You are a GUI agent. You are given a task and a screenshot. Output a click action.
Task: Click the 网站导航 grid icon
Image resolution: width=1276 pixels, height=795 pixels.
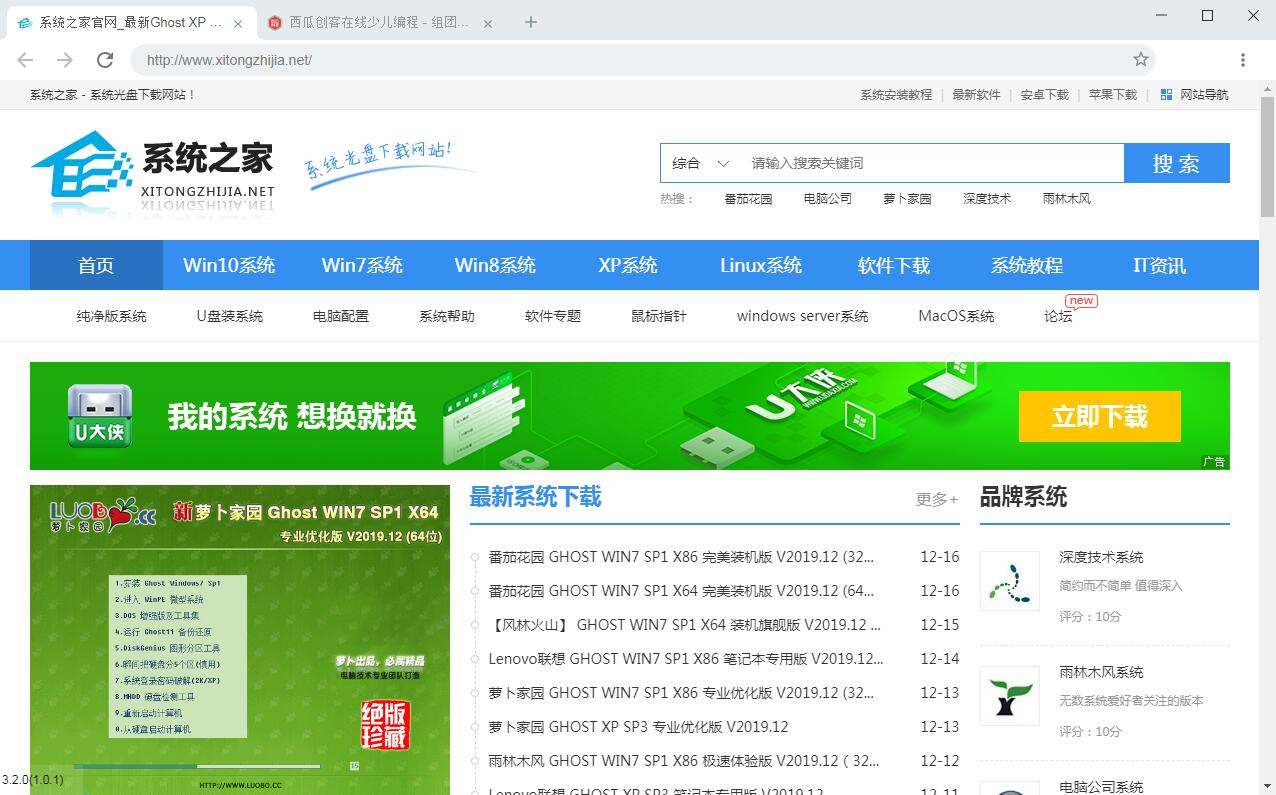point(1166,94)
